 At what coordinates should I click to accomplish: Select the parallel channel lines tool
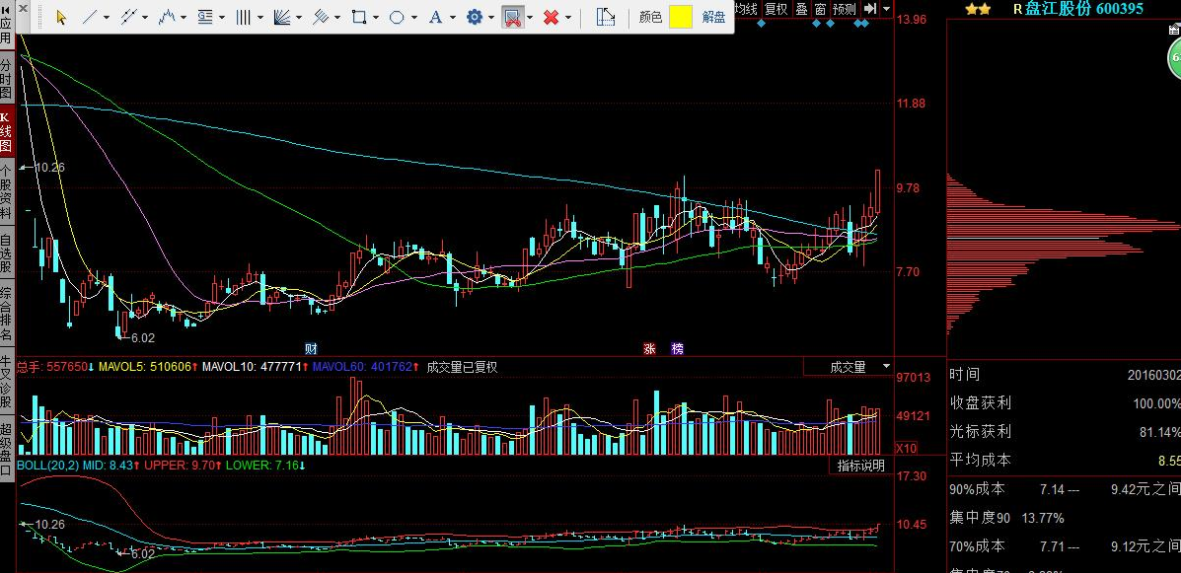click(x=128, y=17)
